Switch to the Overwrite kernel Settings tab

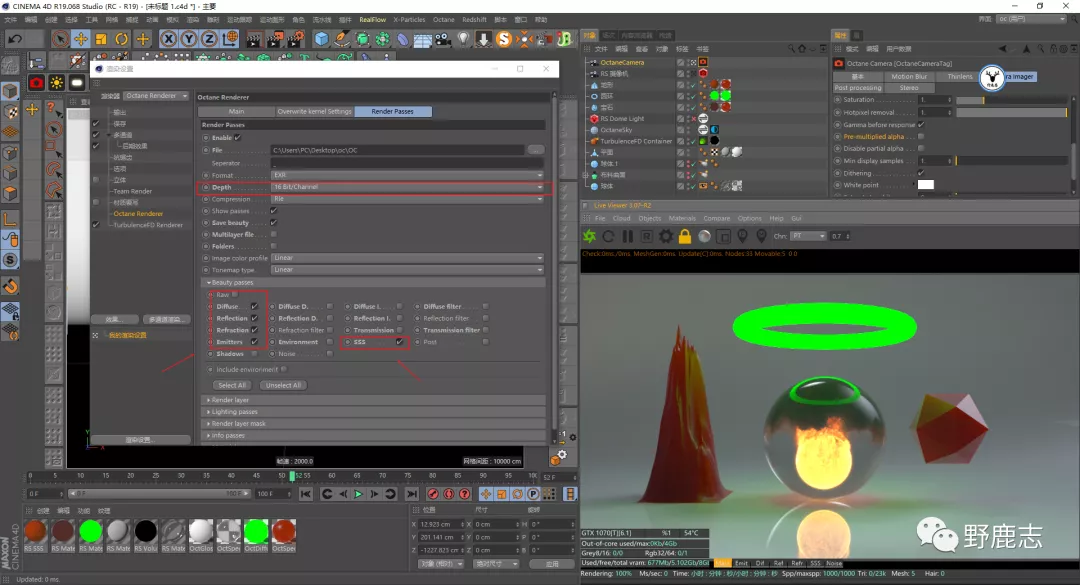coord(314,112)
